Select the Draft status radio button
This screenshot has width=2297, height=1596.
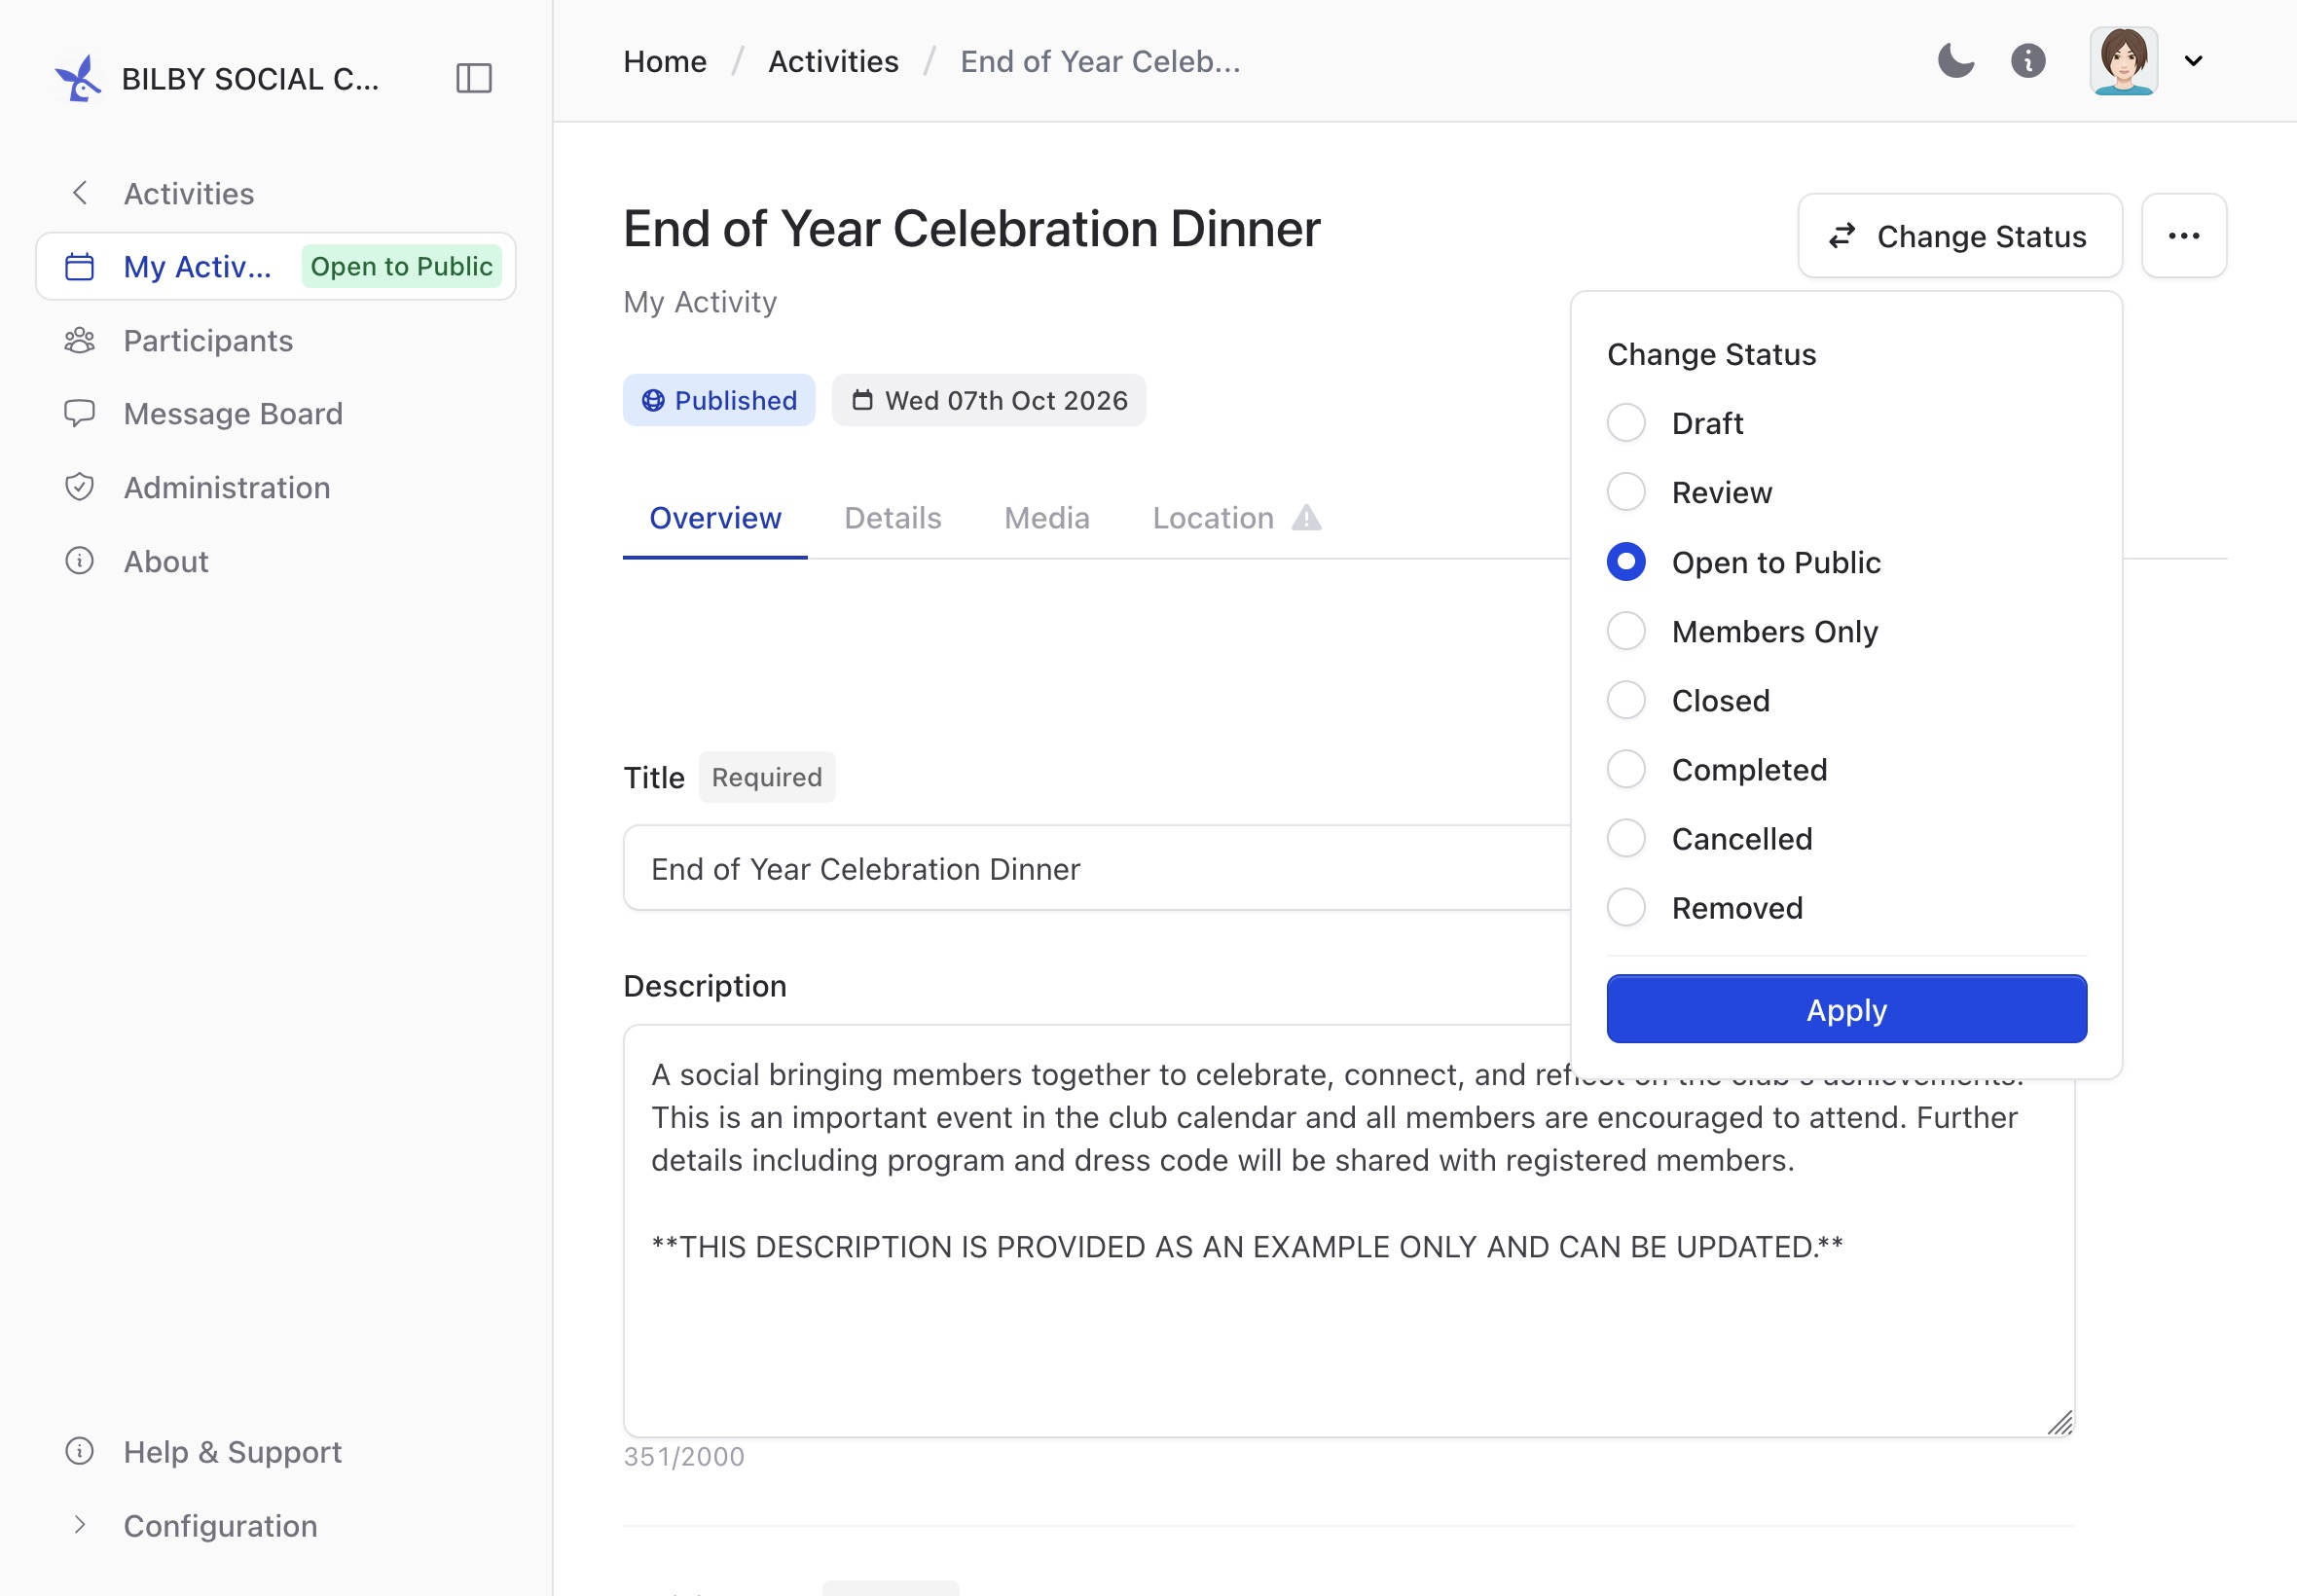1626,423
